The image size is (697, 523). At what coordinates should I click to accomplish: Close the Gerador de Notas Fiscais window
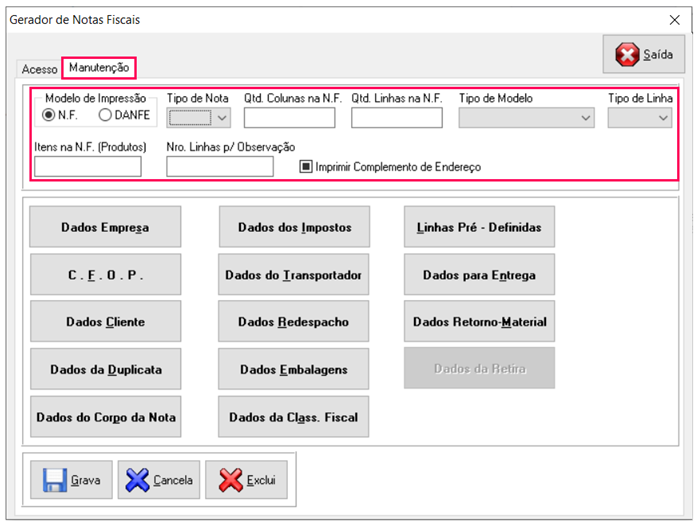pyautogui.click(x=672, y=19)
